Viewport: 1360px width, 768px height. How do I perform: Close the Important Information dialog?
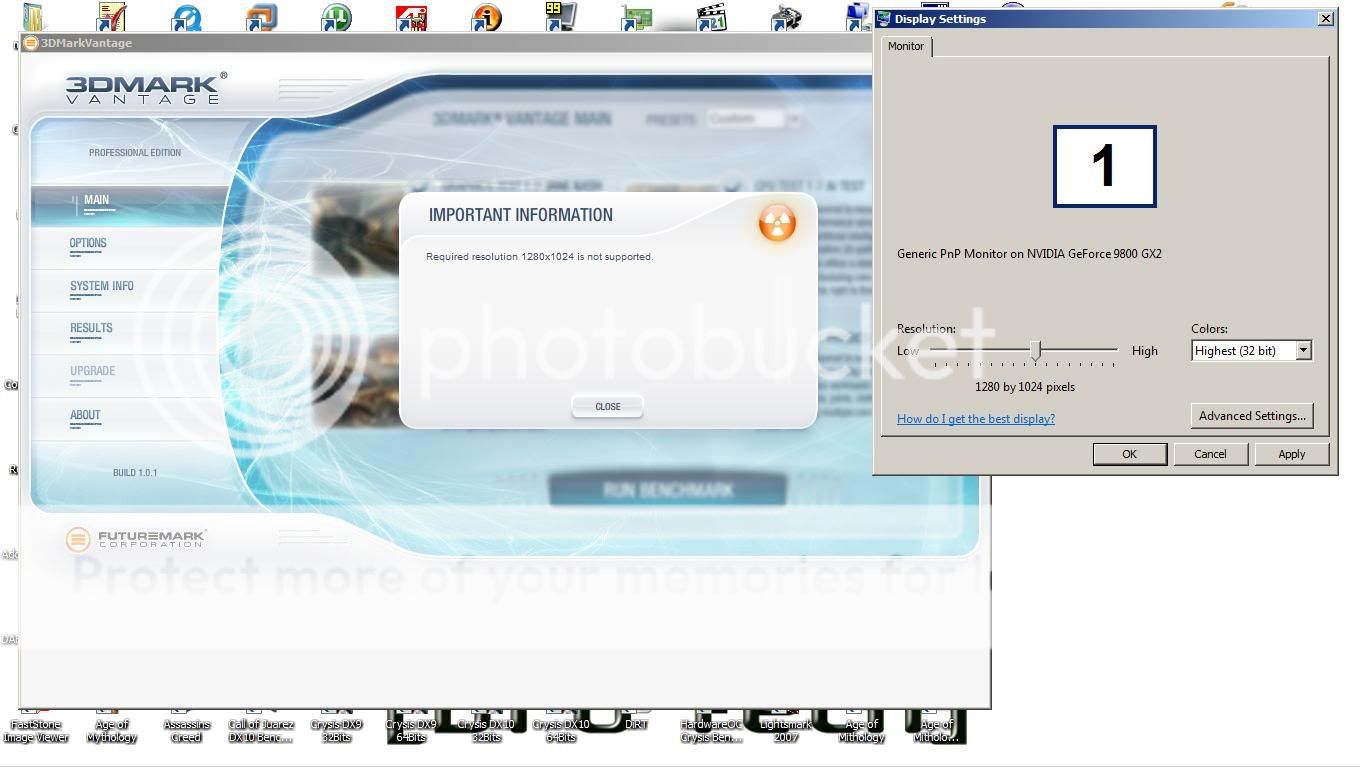coord(608,406)
